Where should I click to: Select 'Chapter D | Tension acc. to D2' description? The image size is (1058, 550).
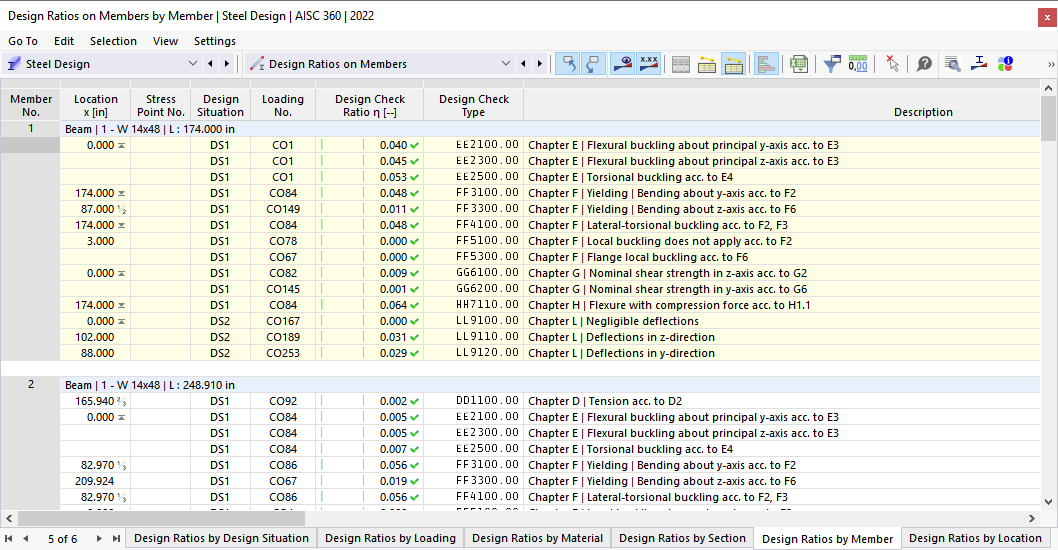781,401
